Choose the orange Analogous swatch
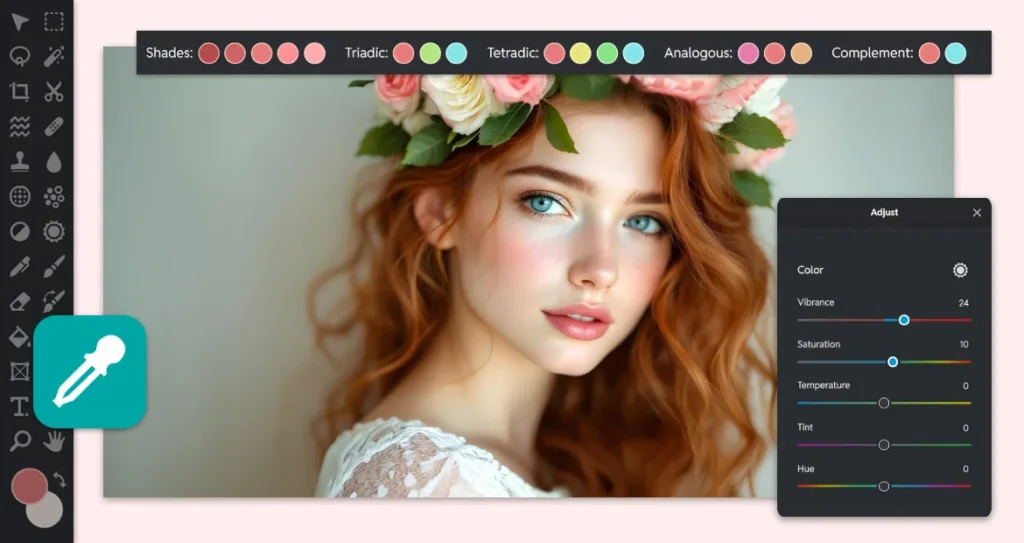This screenshot has height=543, width=1024. [x=801, y=53]
